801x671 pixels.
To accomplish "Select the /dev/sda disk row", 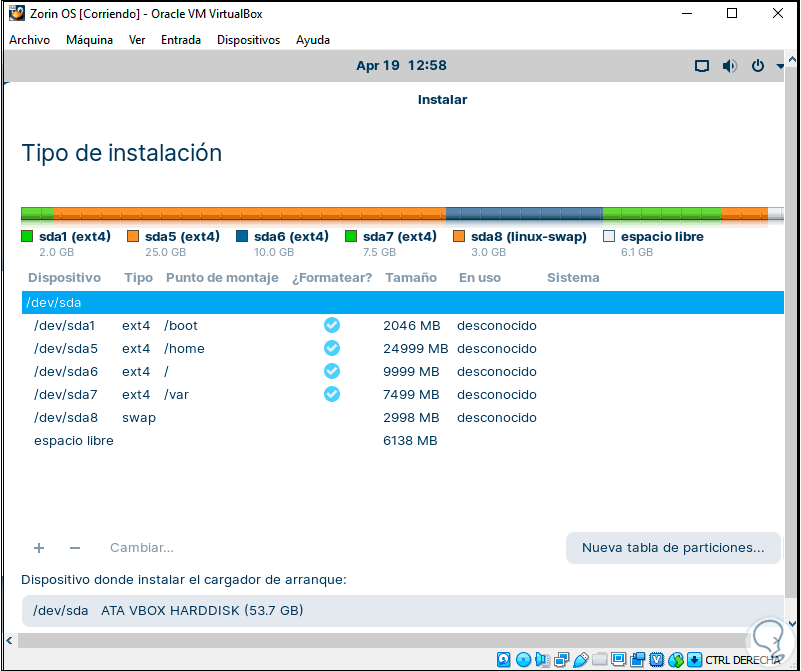I will pyautogui.click(x=403, y=302).
